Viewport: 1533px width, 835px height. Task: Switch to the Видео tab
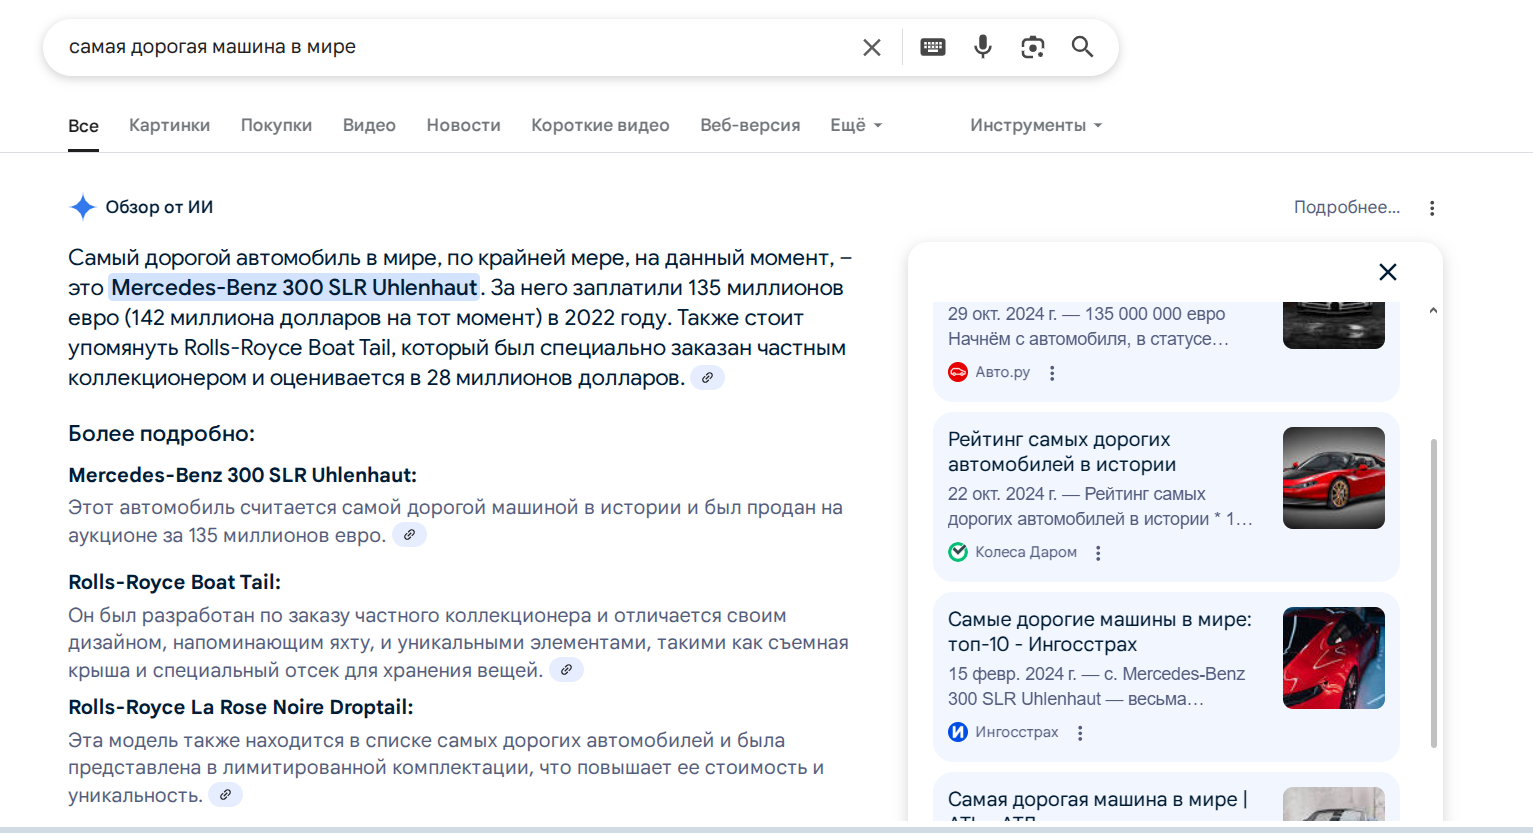pyautogui.click(x=369, y=125)
